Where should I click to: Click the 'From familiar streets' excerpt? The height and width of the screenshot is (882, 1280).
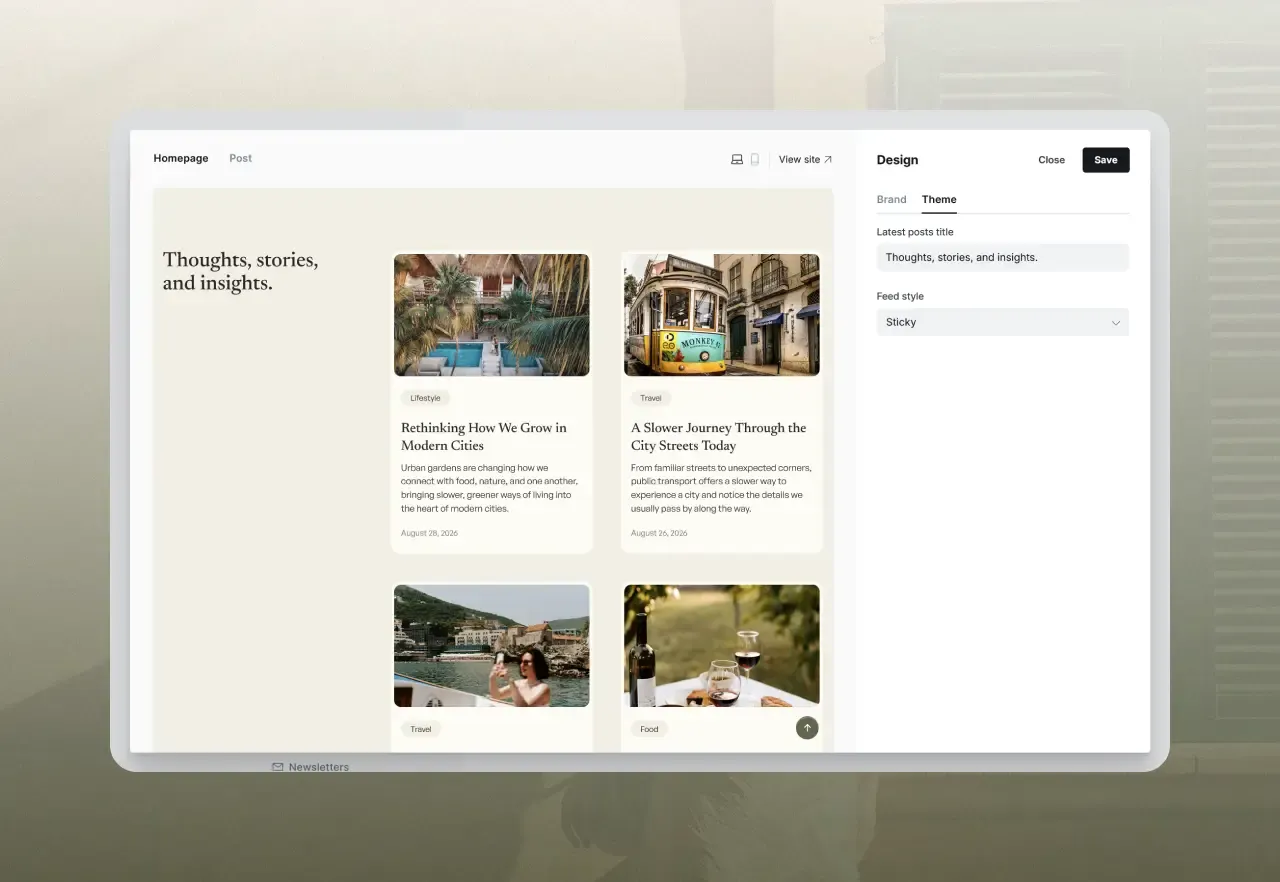pos(721,488)
